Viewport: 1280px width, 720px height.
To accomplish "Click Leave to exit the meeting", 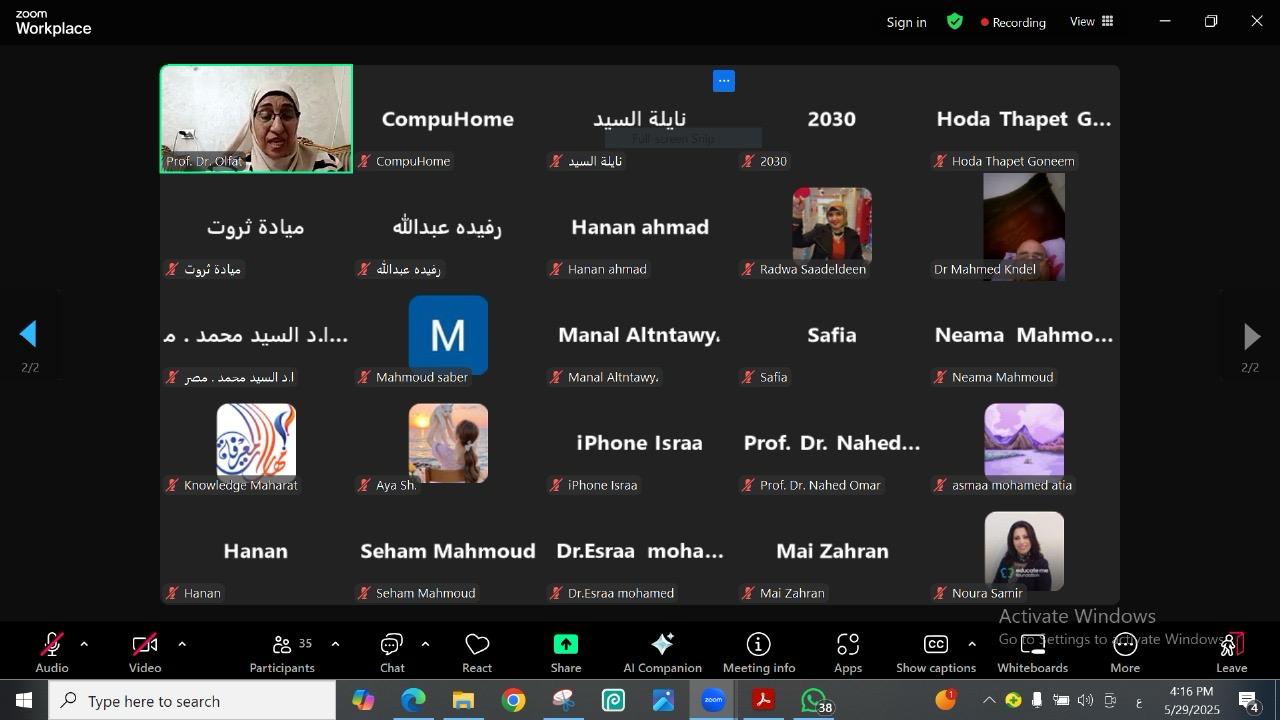I will tap(1231, 652).
